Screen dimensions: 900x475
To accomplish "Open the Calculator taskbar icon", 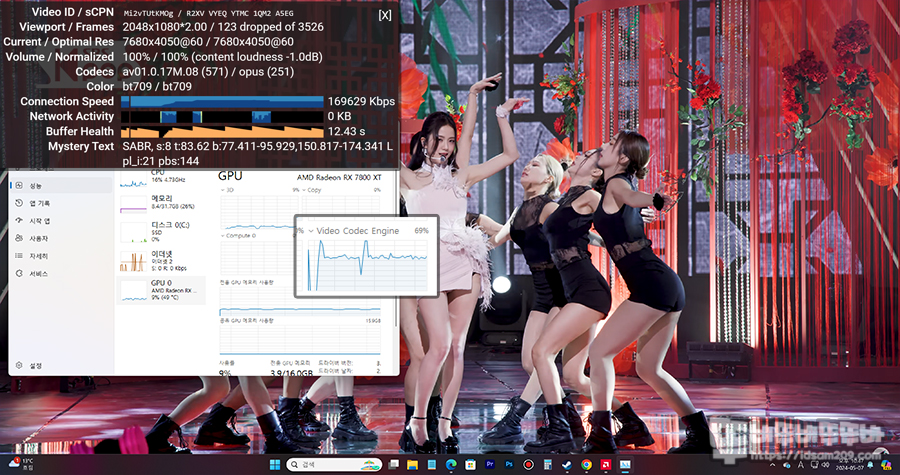I will click(x=548, y=464).
